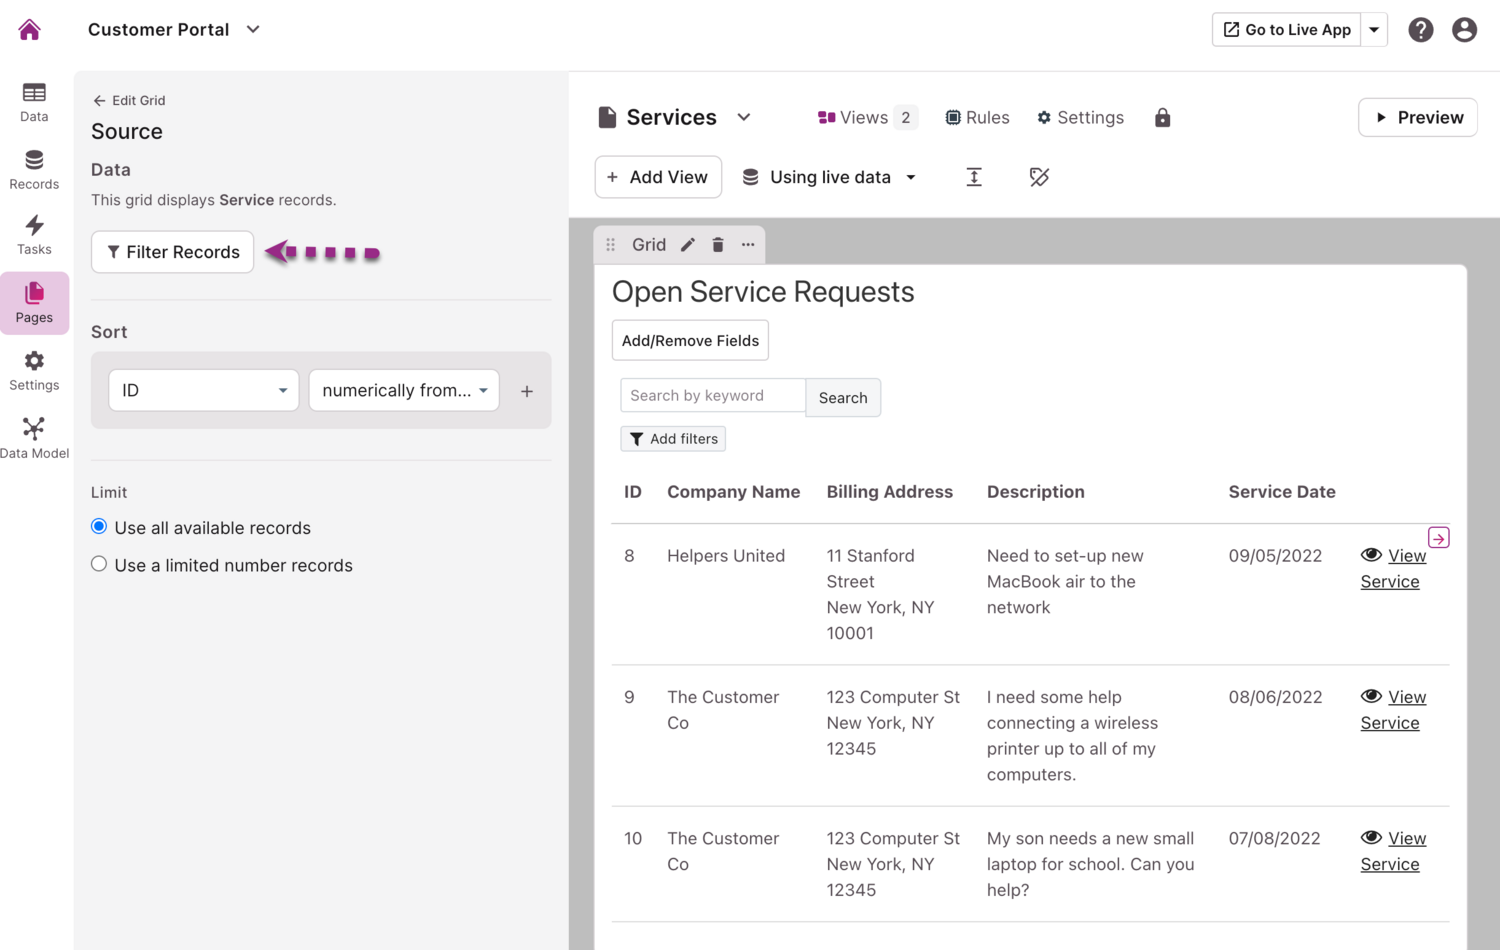Open the Data section in sidebar
The image size is (1500, 950).
(34, 102)
